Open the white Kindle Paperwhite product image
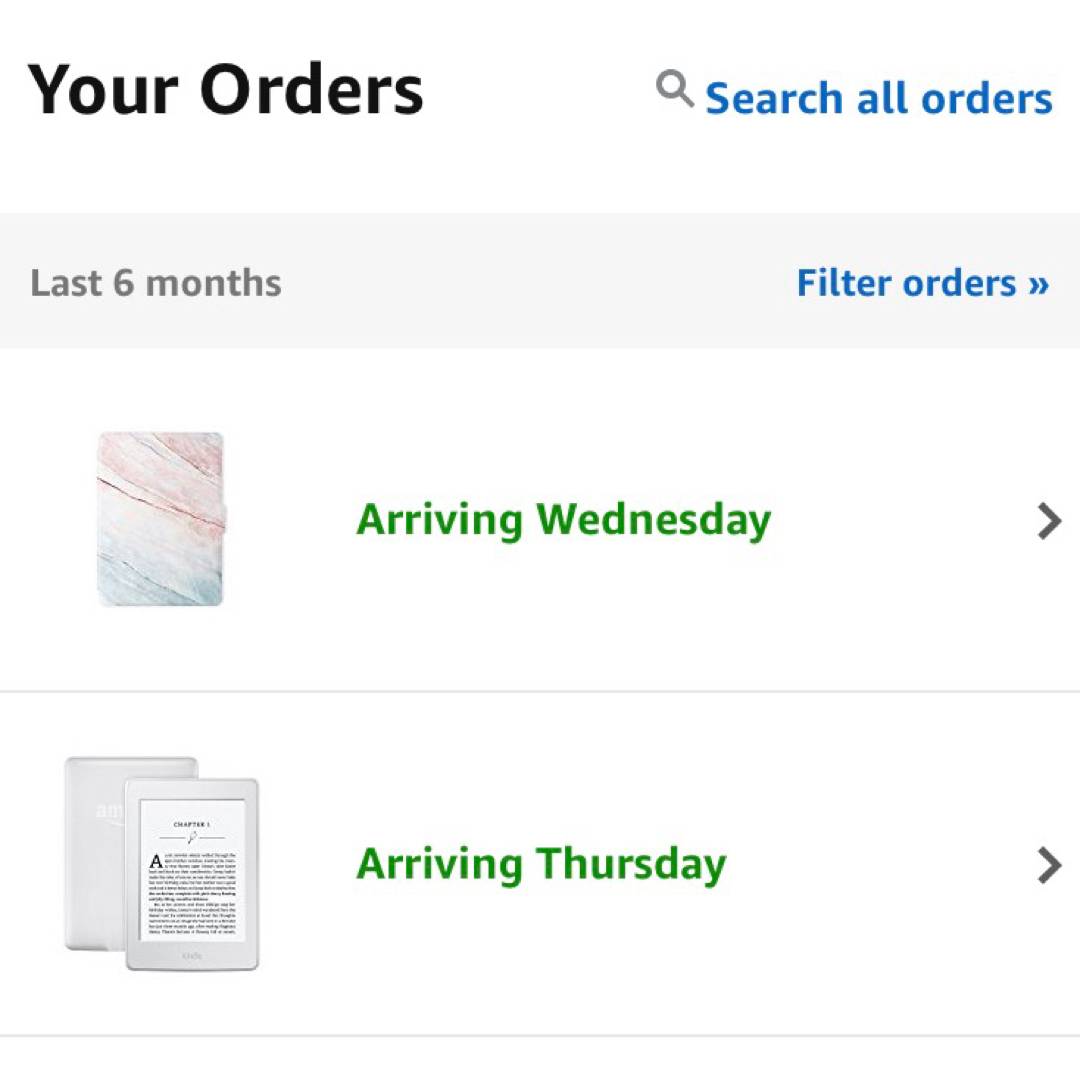The width and height of the screenshot is (1080, 1080). point(162,864)
